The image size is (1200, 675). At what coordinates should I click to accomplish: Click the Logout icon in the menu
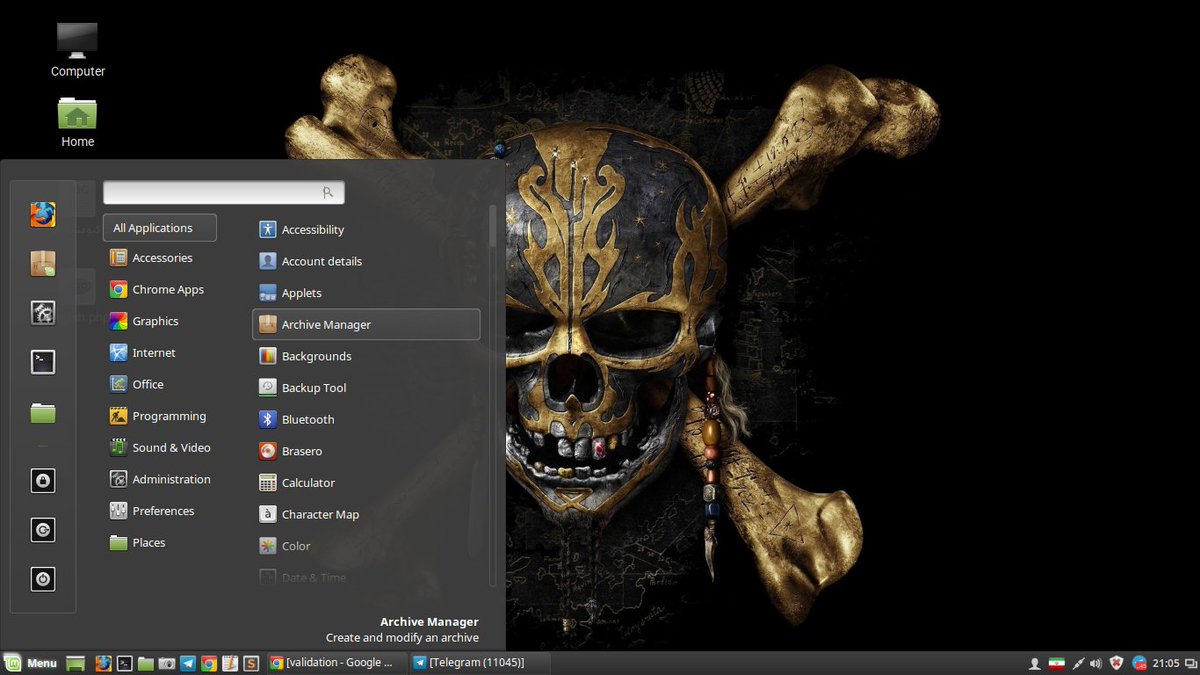point(42,530)
